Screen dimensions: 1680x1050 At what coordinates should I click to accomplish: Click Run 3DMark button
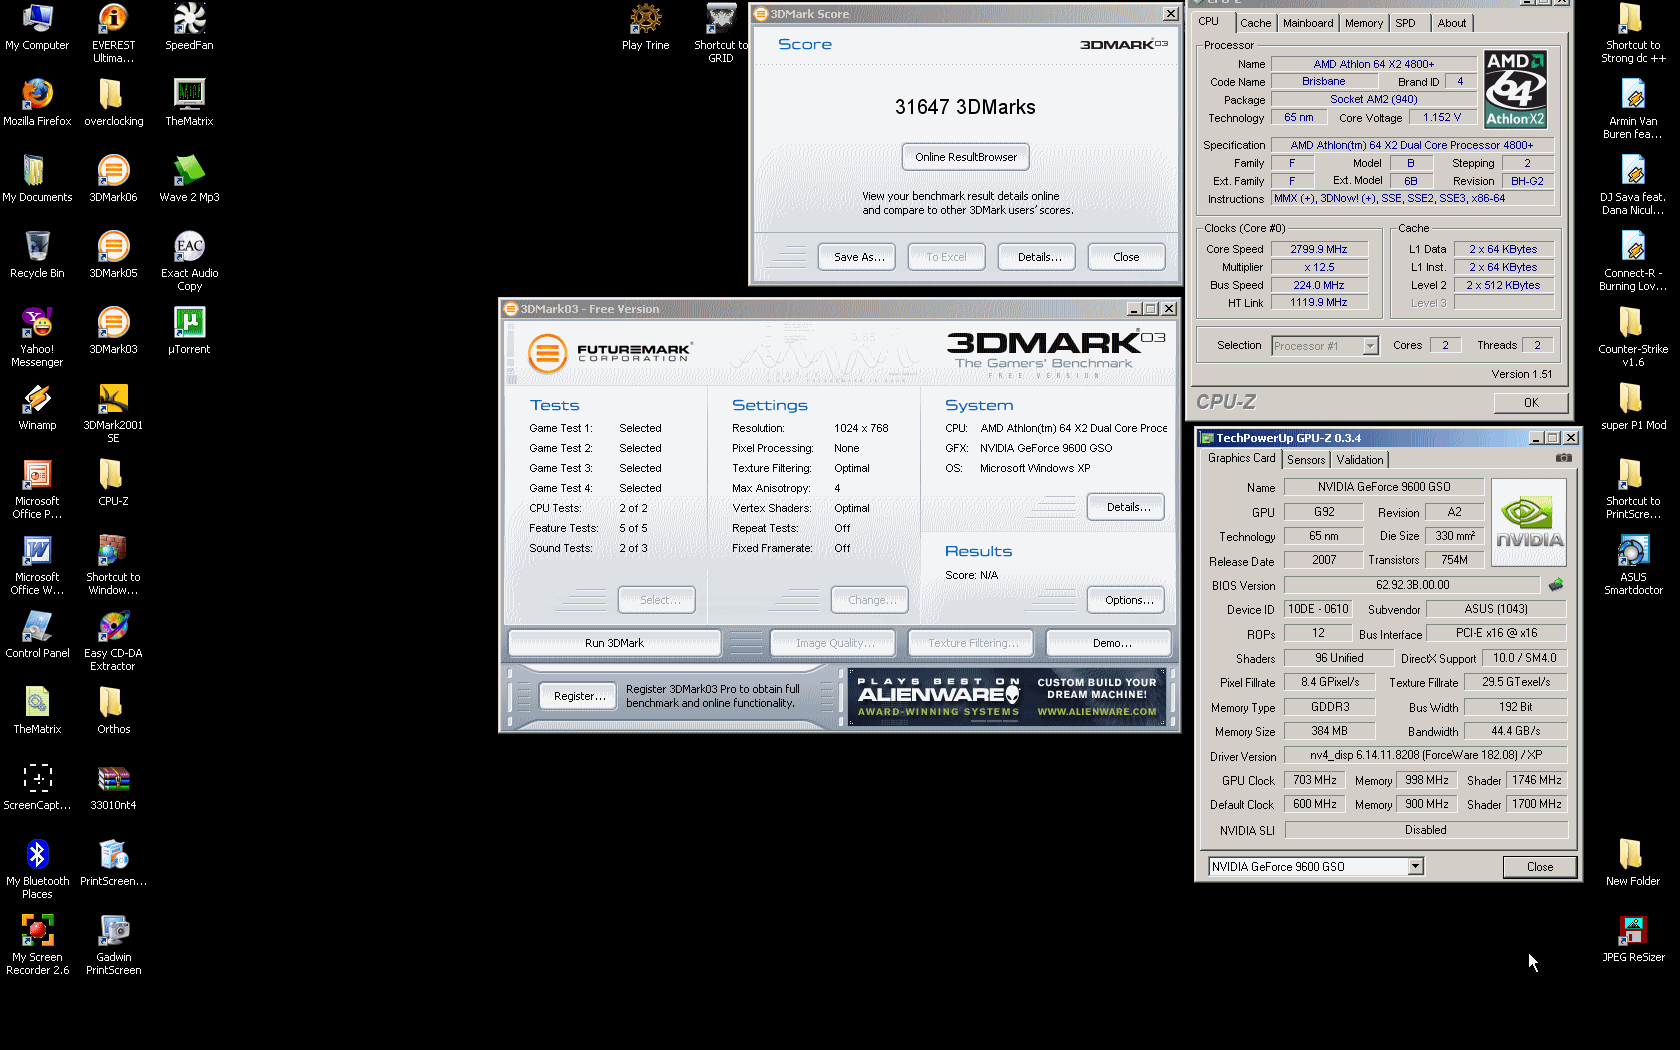614,643
